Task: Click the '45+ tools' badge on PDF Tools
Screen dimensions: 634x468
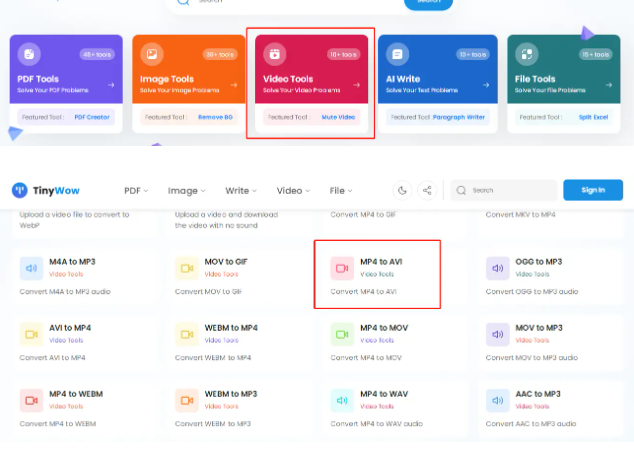Action: 97,54
